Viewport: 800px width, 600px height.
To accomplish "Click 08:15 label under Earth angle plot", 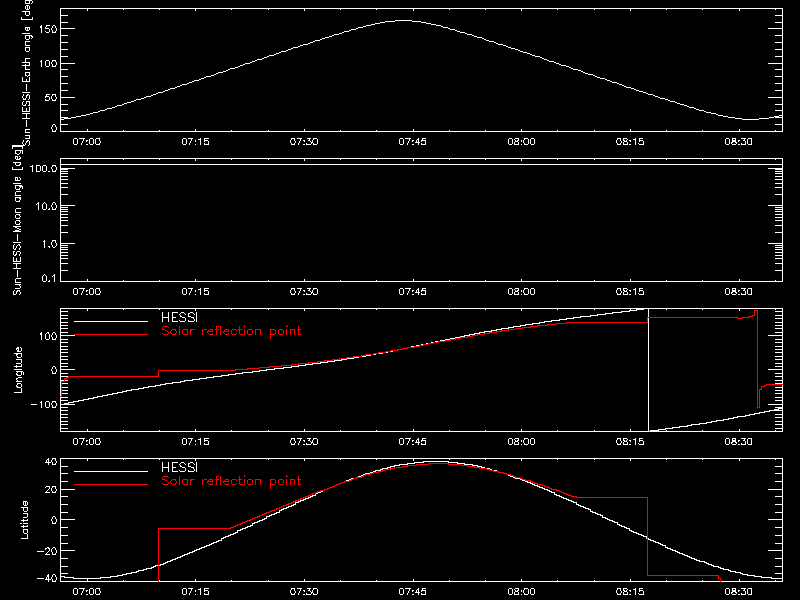I will (630, 141).
